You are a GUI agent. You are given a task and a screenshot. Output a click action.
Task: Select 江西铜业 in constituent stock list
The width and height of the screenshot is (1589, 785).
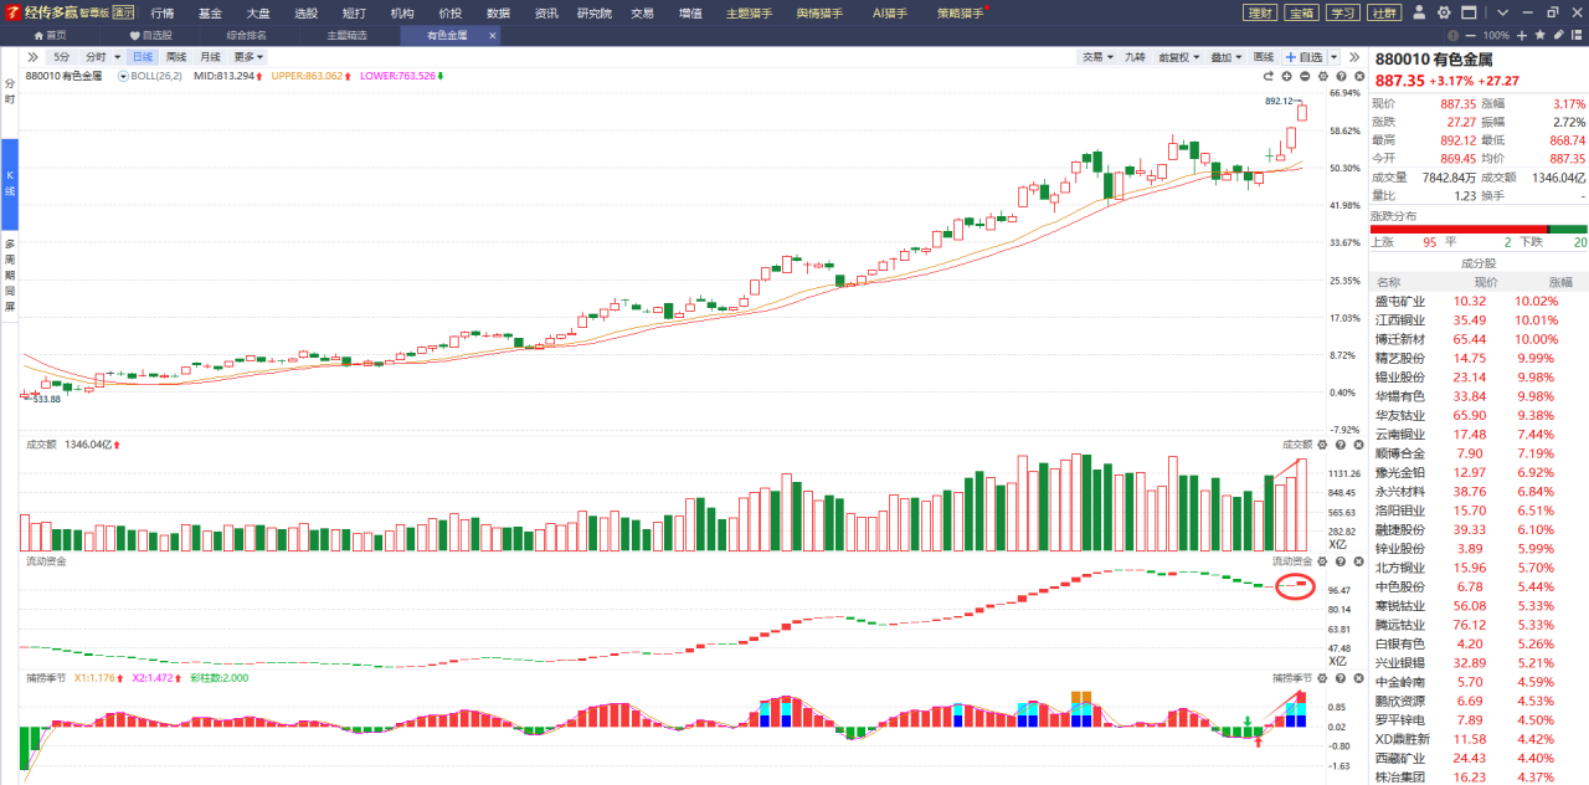1400,320
